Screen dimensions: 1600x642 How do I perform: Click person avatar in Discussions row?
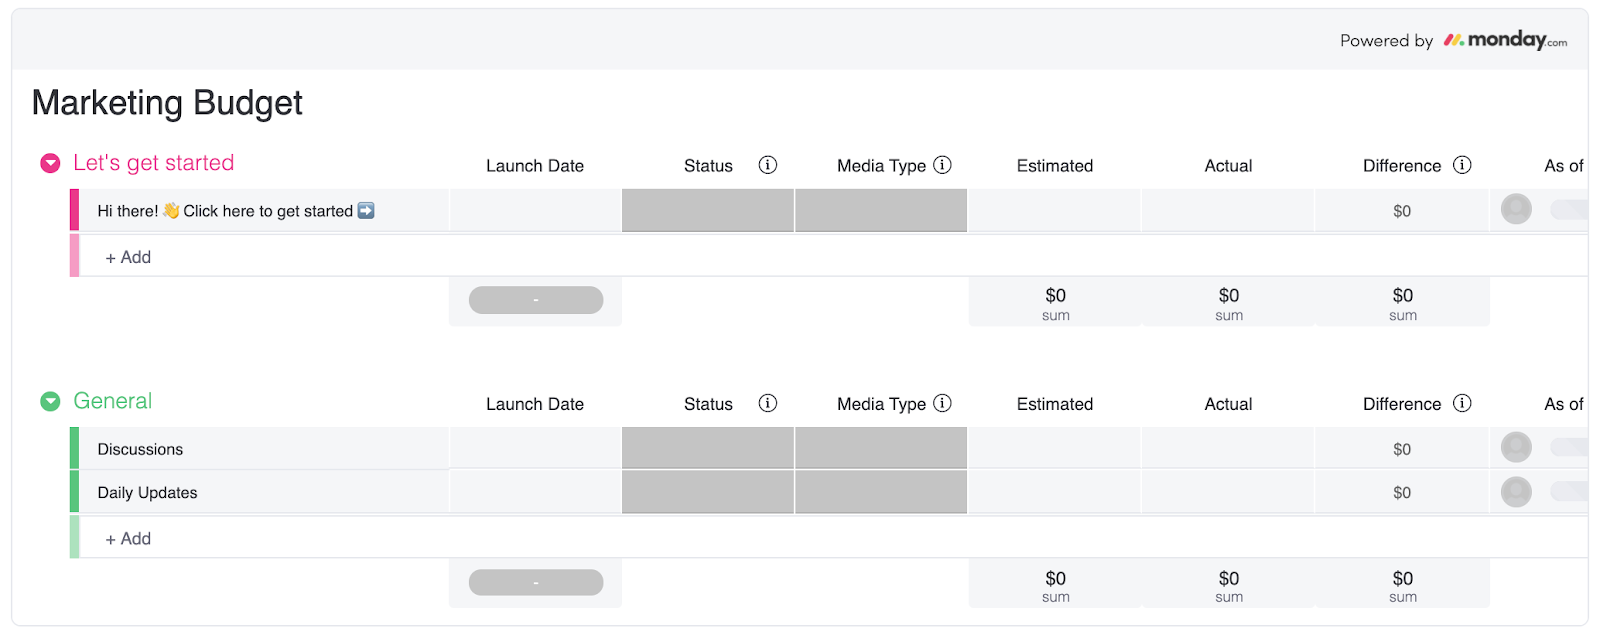(x=1516, y=447)
